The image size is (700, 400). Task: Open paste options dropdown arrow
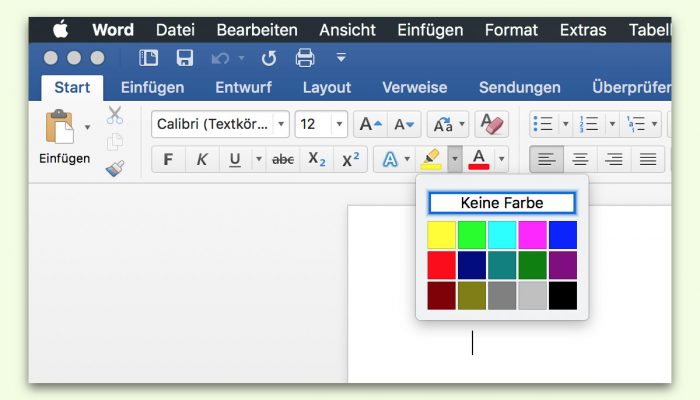(88, 127)
